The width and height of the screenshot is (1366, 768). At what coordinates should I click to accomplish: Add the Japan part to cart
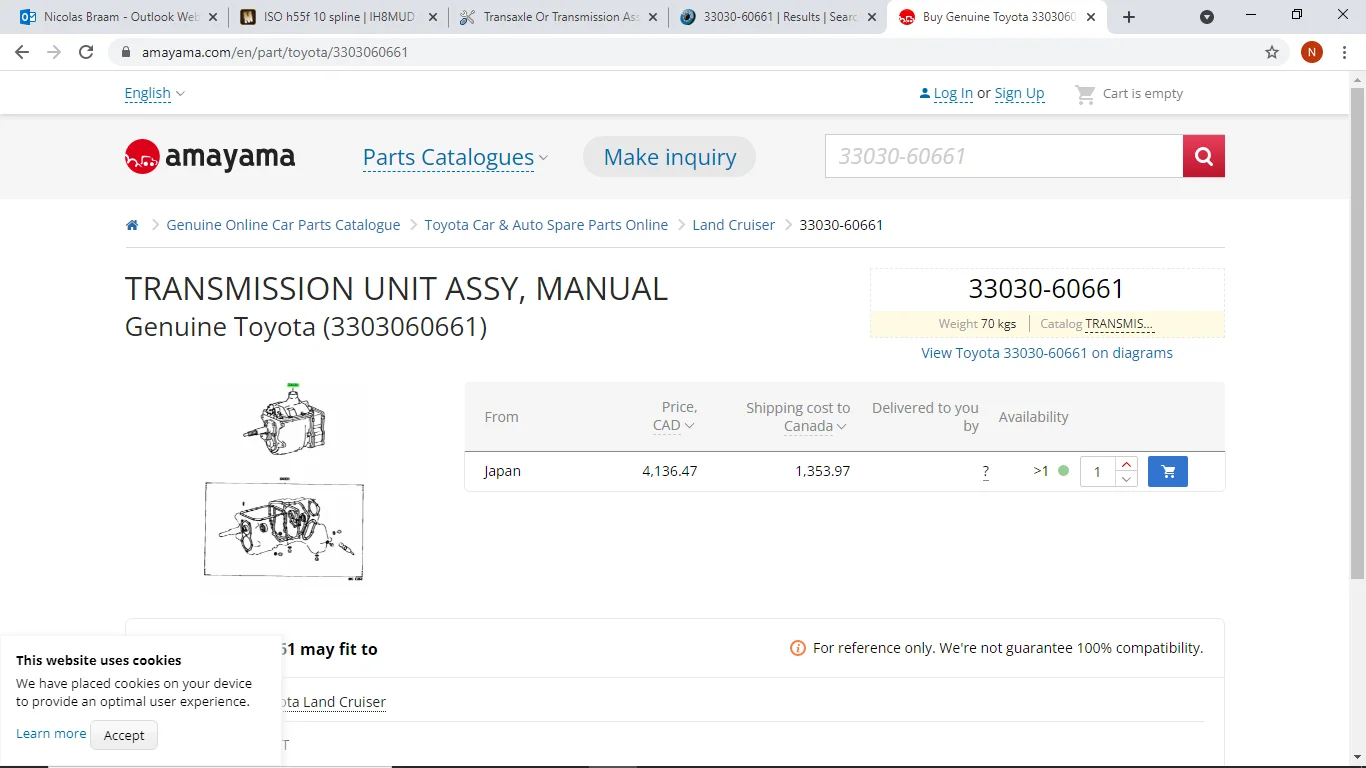(1167, 472)
